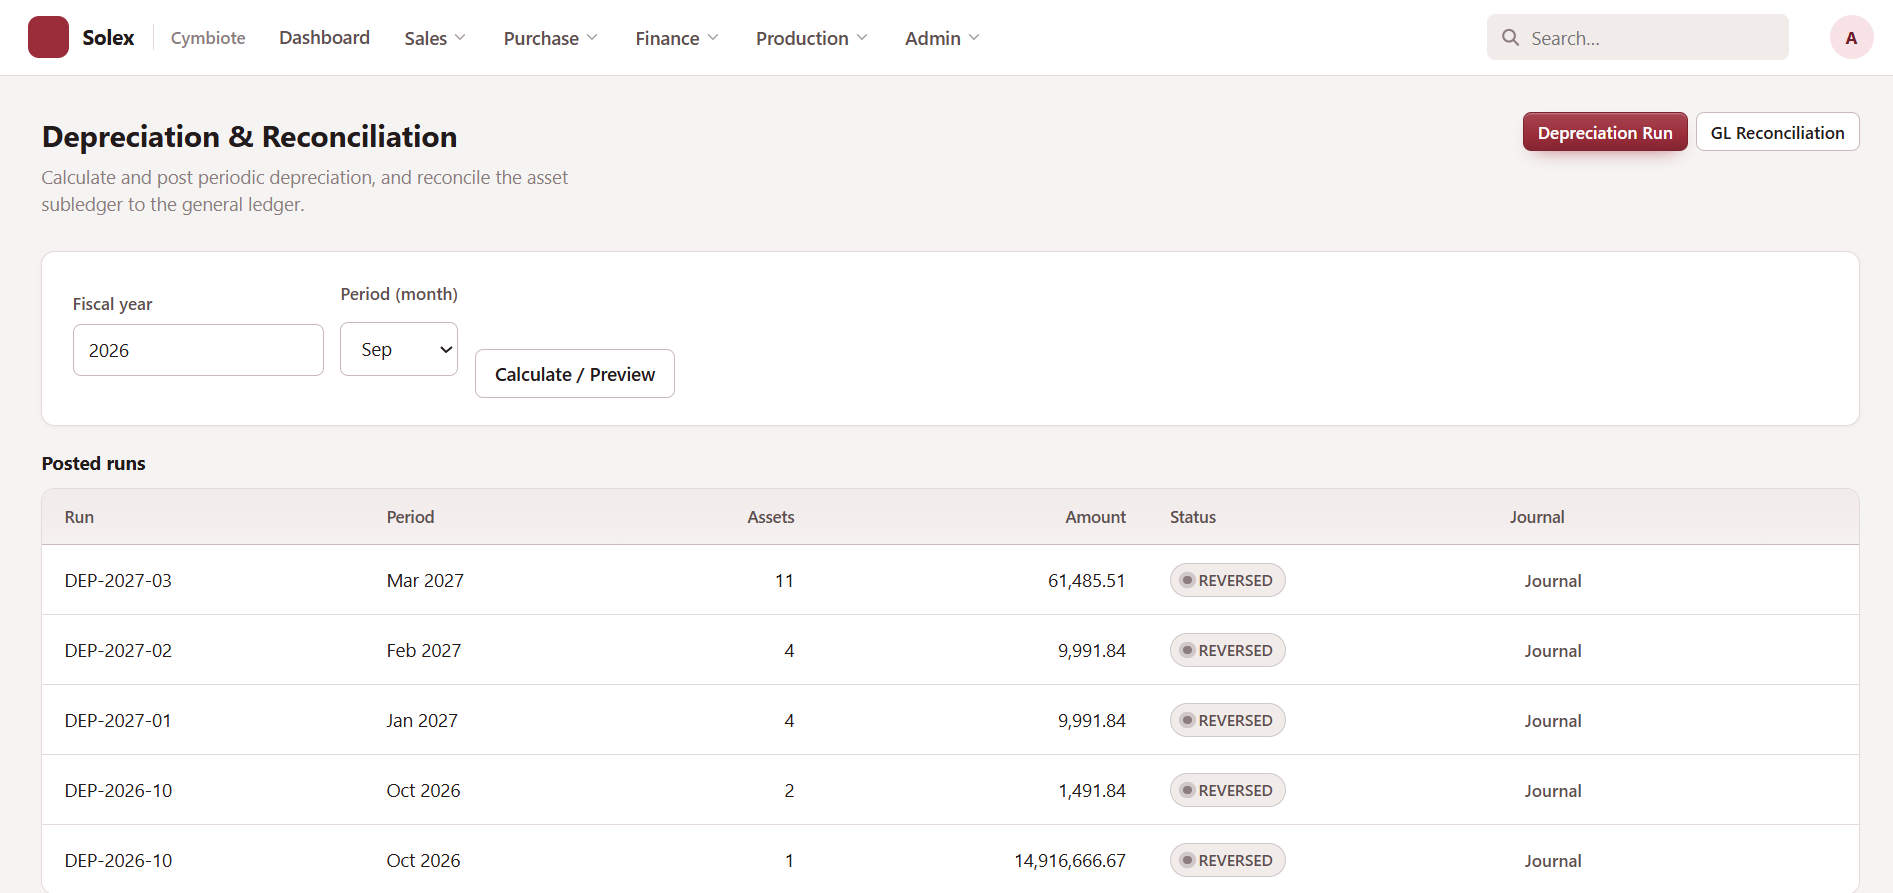Click the Mar 2027 period cell
This screenshot has height=893, width=1893.
click(425, 580)
